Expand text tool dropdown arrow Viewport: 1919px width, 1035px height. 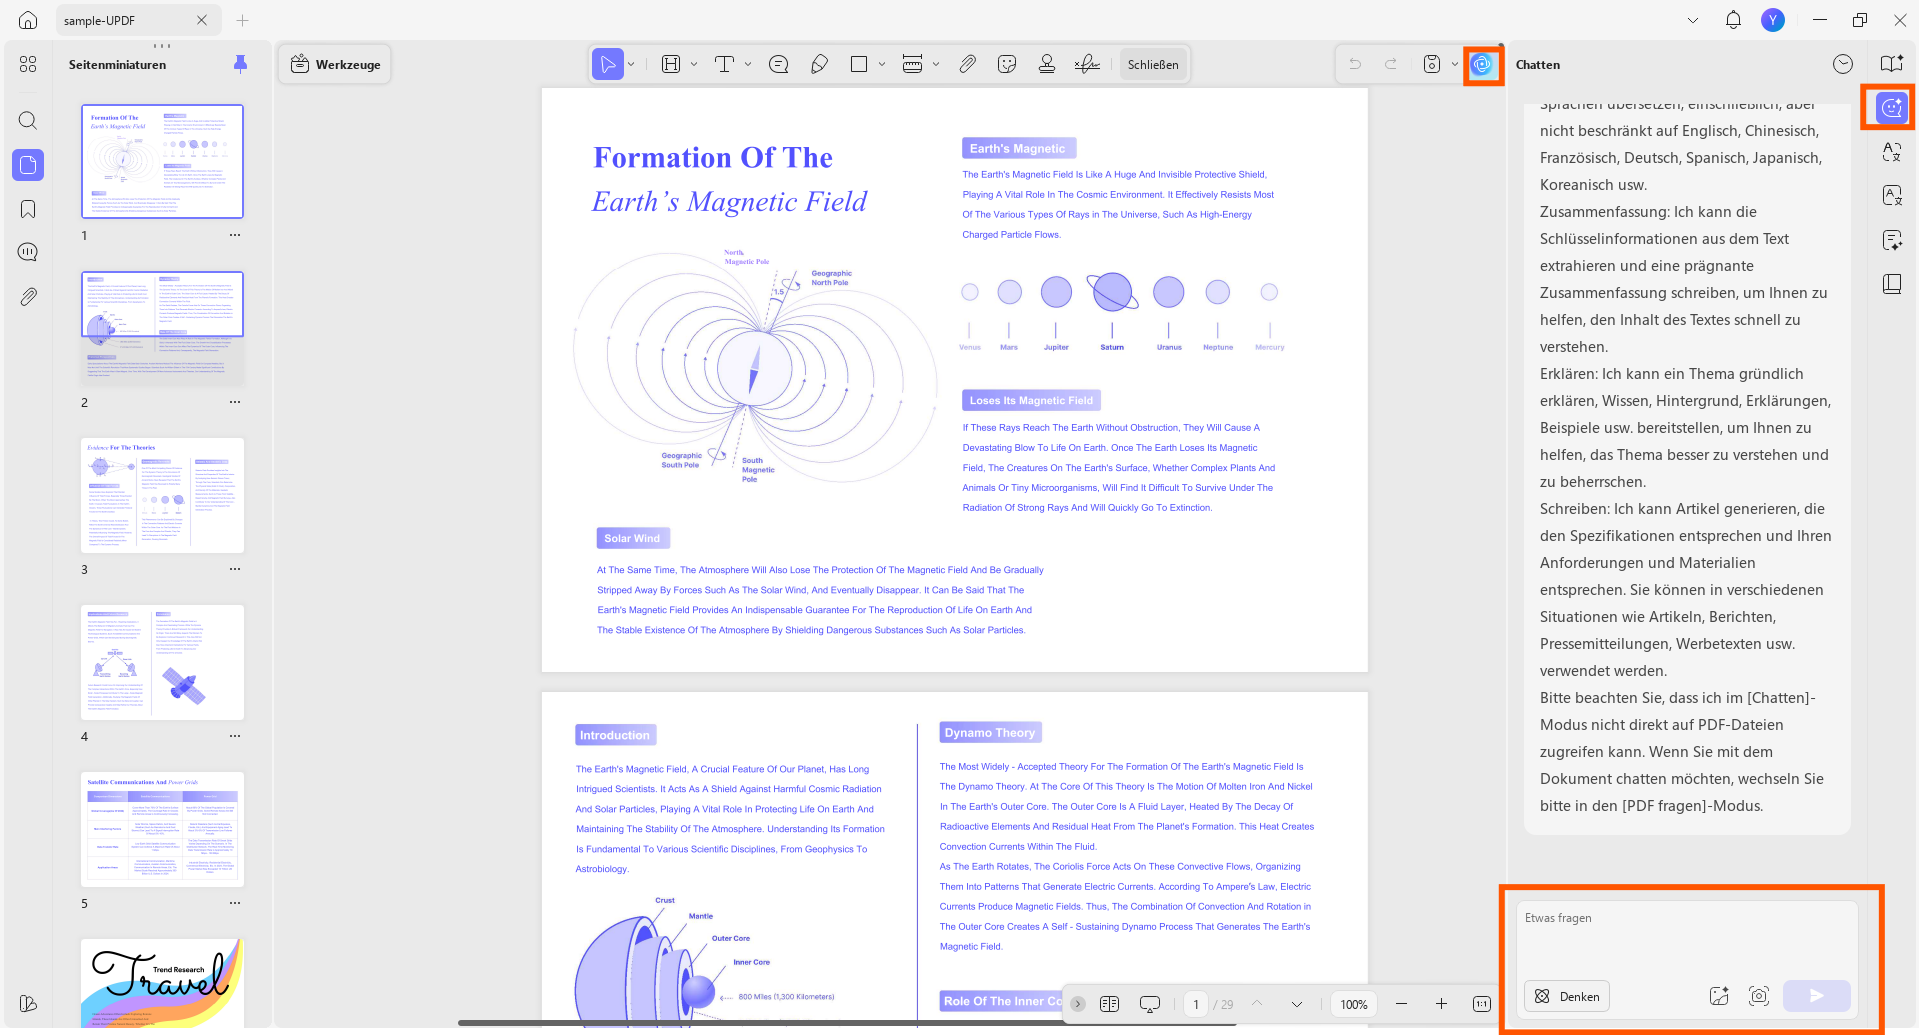click(x=748, y=64)
